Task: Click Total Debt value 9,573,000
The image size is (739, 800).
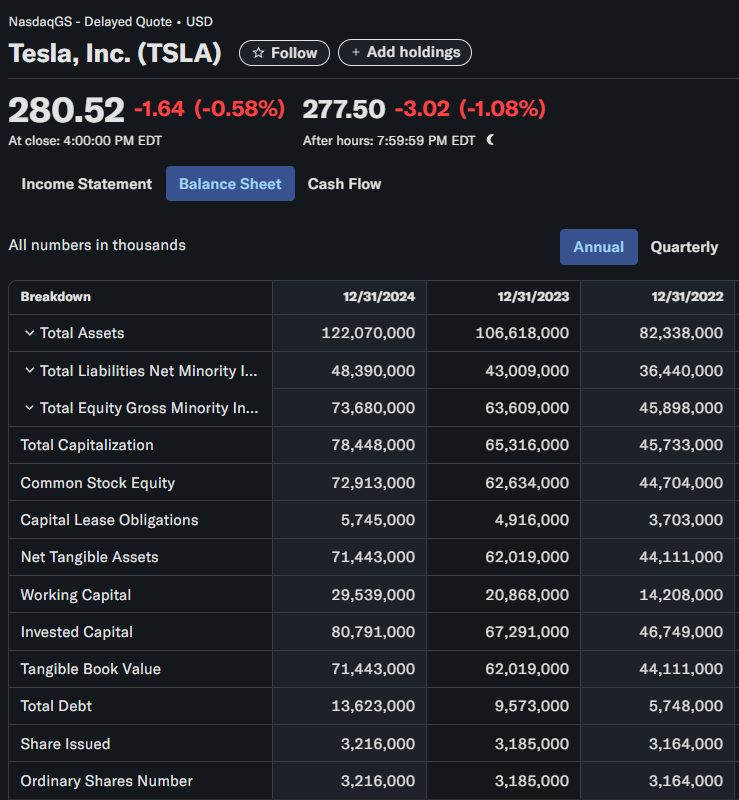Action: coord(532,706)
